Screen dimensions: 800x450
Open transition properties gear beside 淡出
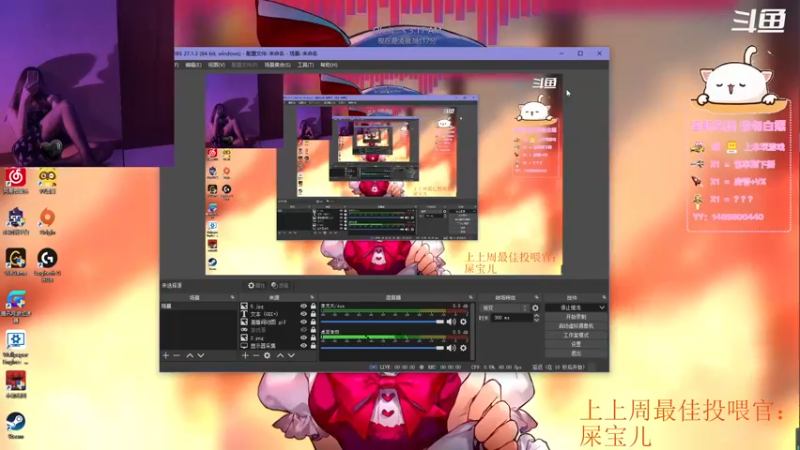click(535, 308)
